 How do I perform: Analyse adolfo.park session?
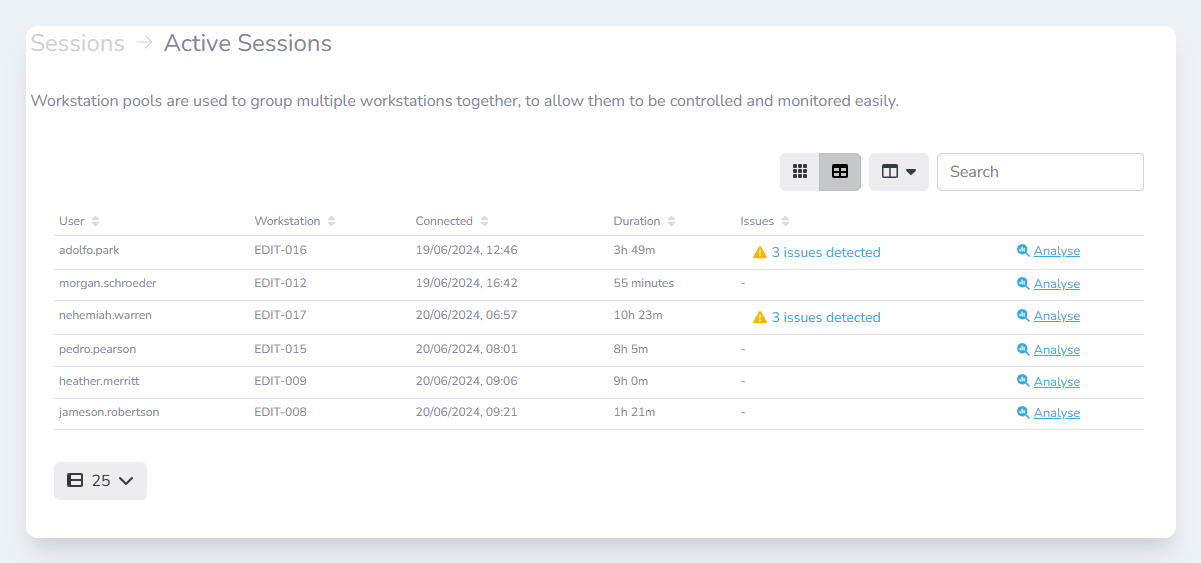(x=1056, y=252)
